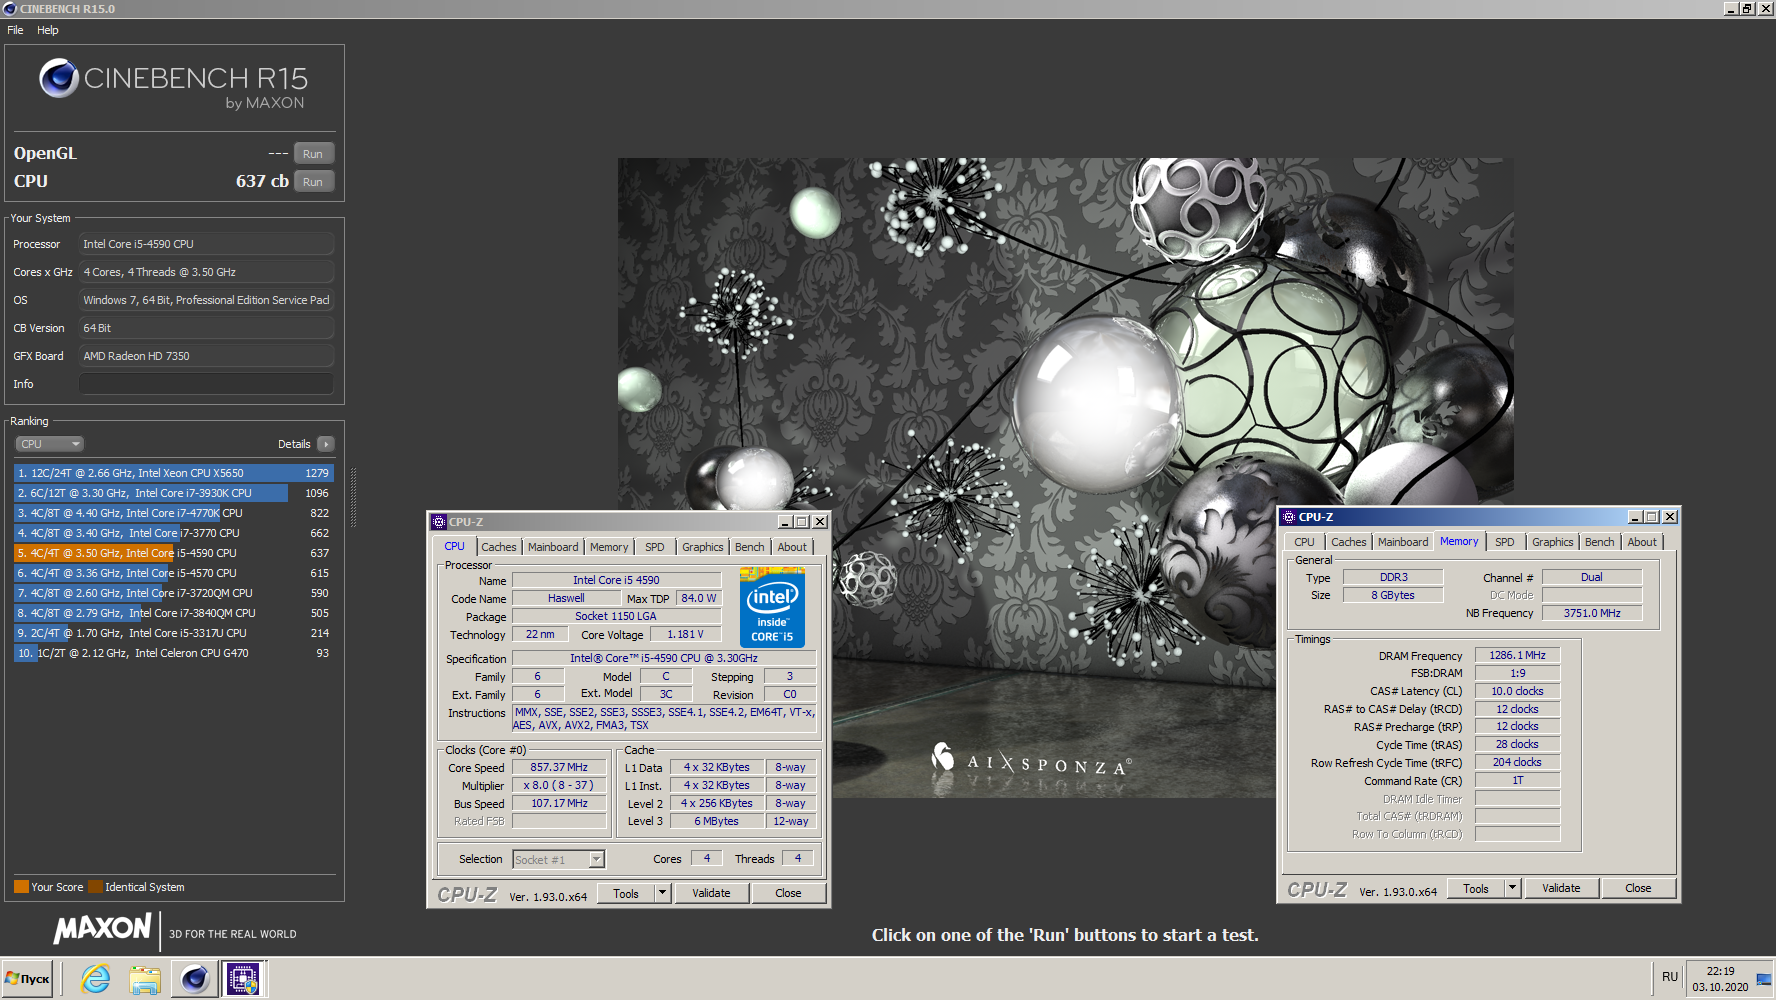Select ranking row Core i7-4770K CPU
The image size is (1776, 1000).
(173, 513)
